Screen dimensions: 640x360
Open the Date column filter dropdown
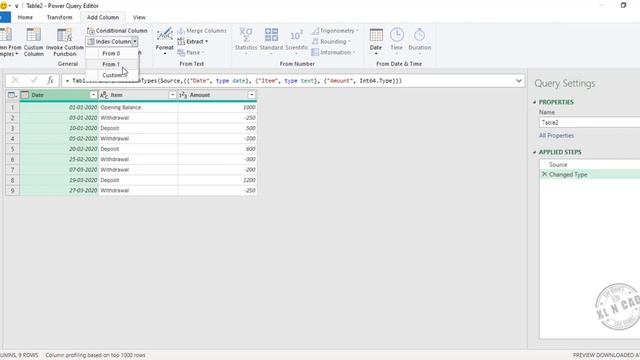click(93, 95)
